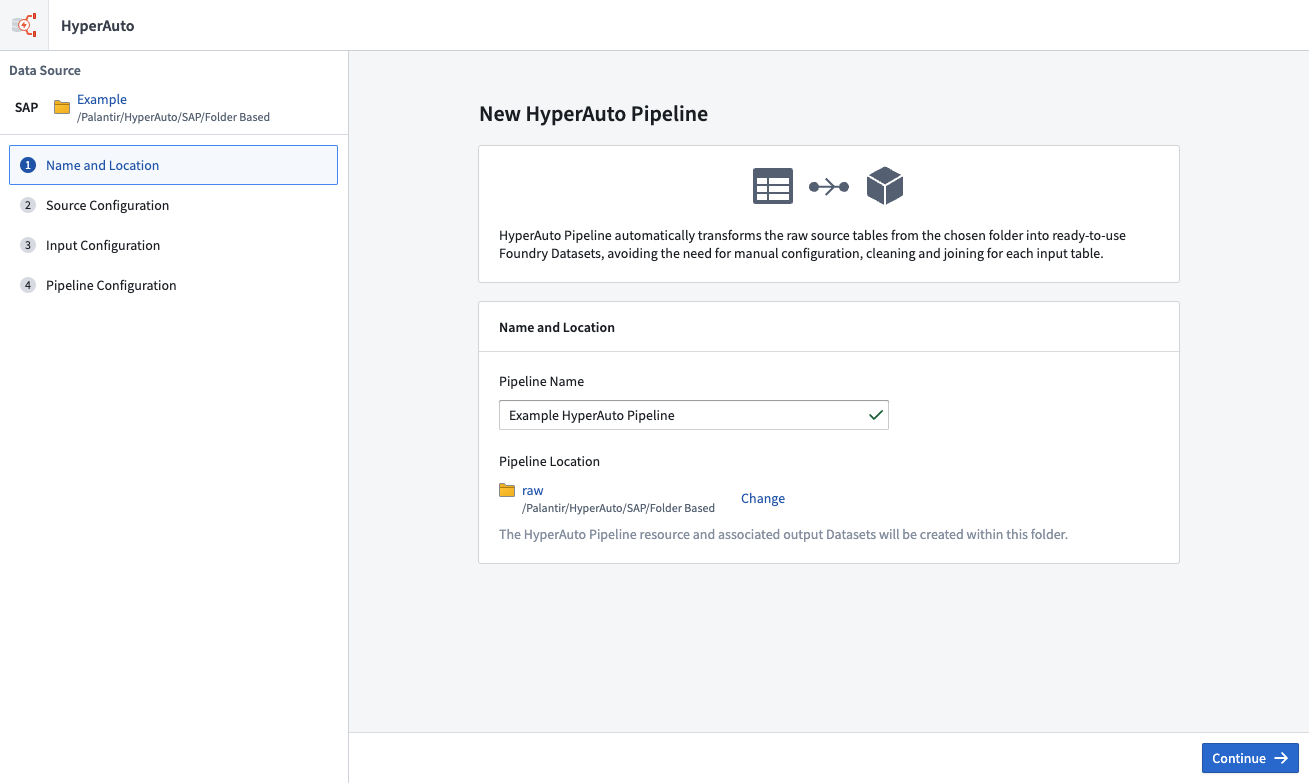Click the arrow icon on Continue button
Image resolution: width=1309 pixels, height=783 pixels.
tap(1281, 758)
